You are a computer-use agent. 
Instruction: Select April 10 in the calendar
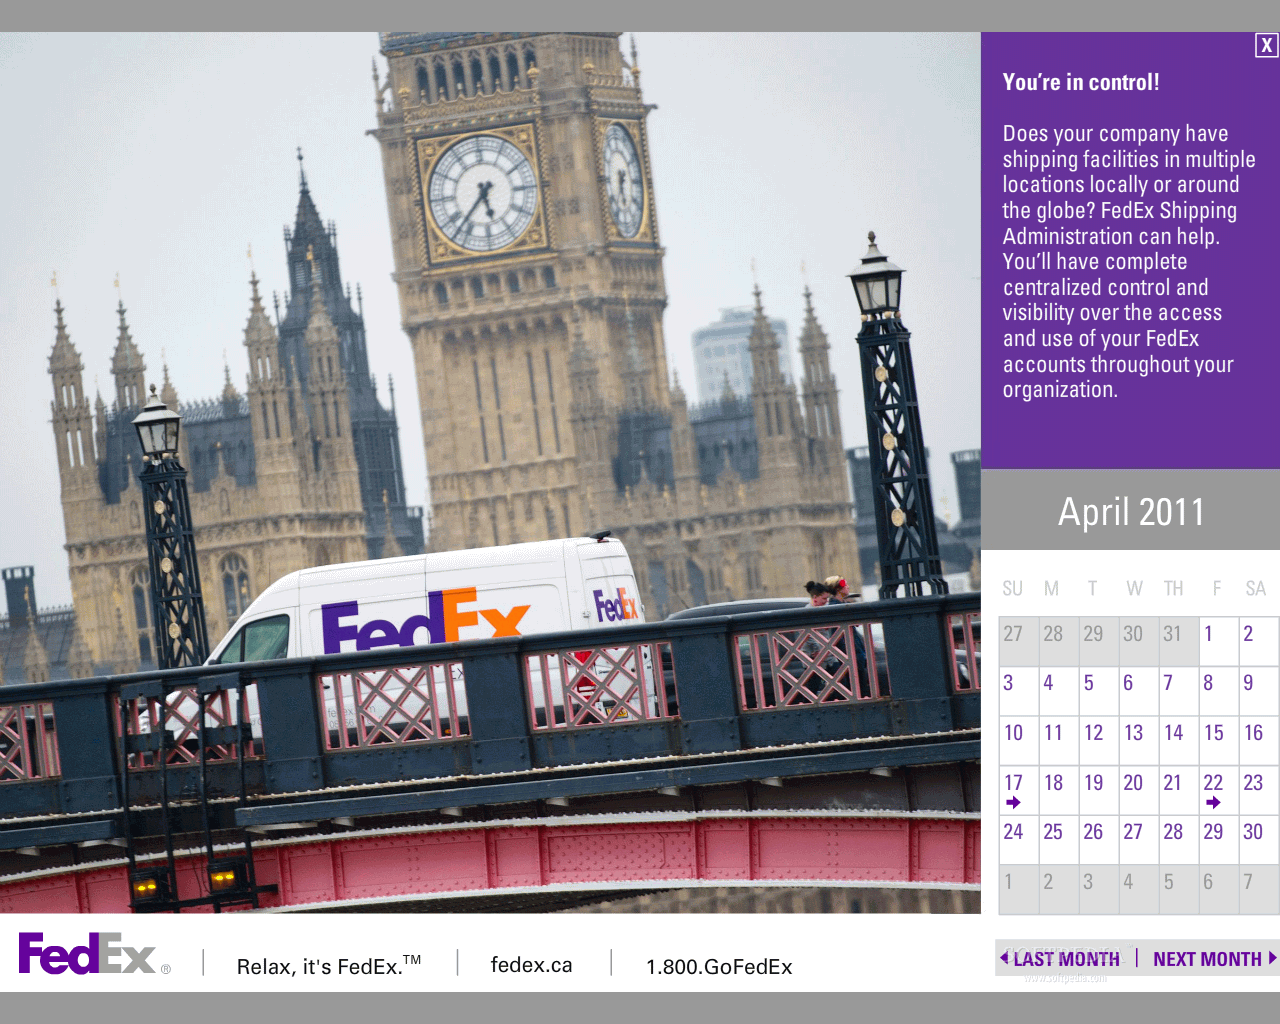(1019, 741)
